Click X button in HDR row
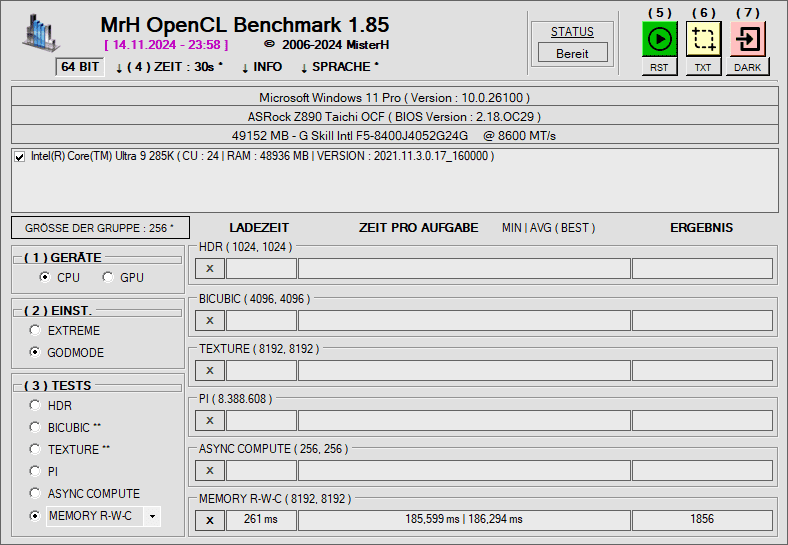 (x=210, y=268)
